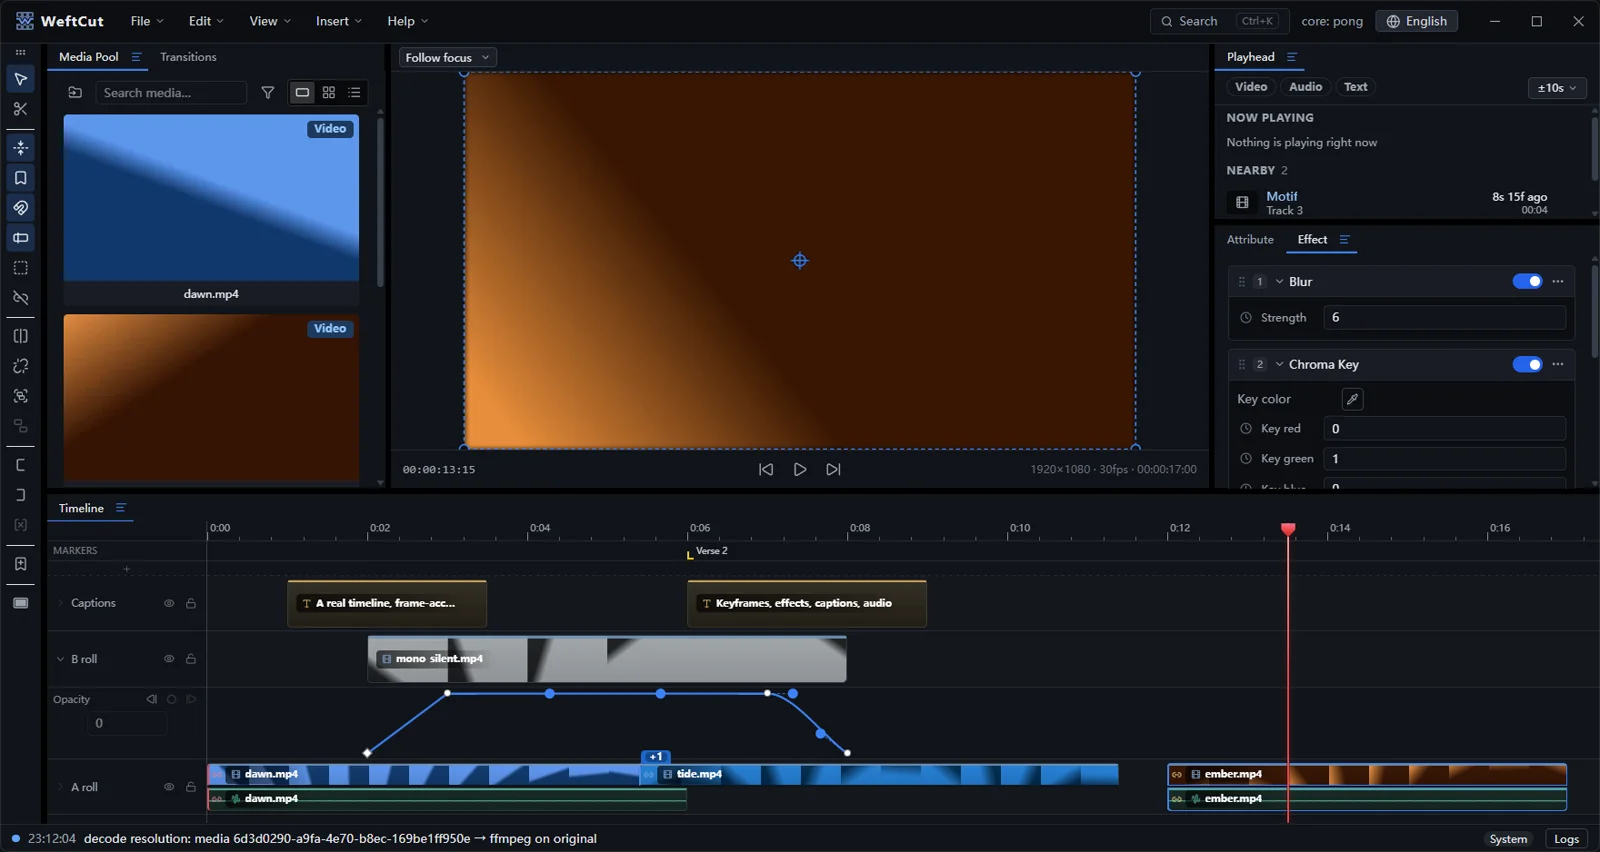This screenshot has height=852, width=1600.
Task: Open the Search box in title bar
Action: [1220, 21]
